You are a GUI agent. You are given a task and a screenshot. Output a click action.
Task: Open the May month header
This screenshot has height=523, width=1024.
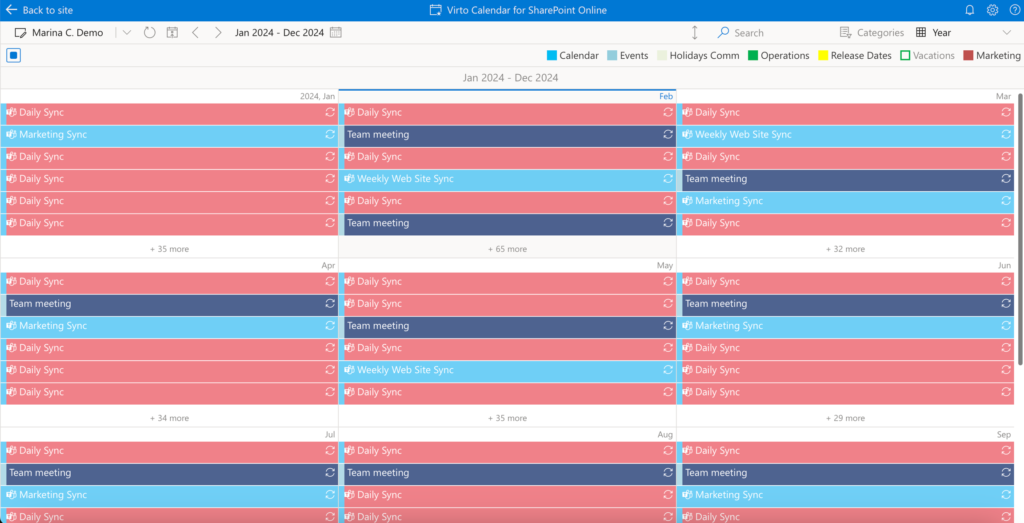[665, 265]
